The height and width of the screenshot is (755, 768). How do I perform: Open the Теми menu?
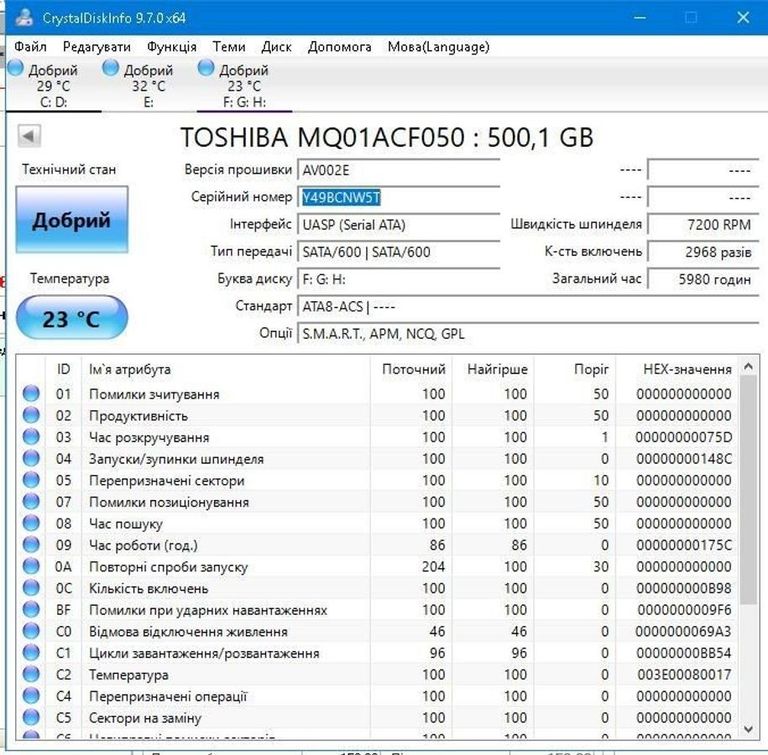(229, 47)
